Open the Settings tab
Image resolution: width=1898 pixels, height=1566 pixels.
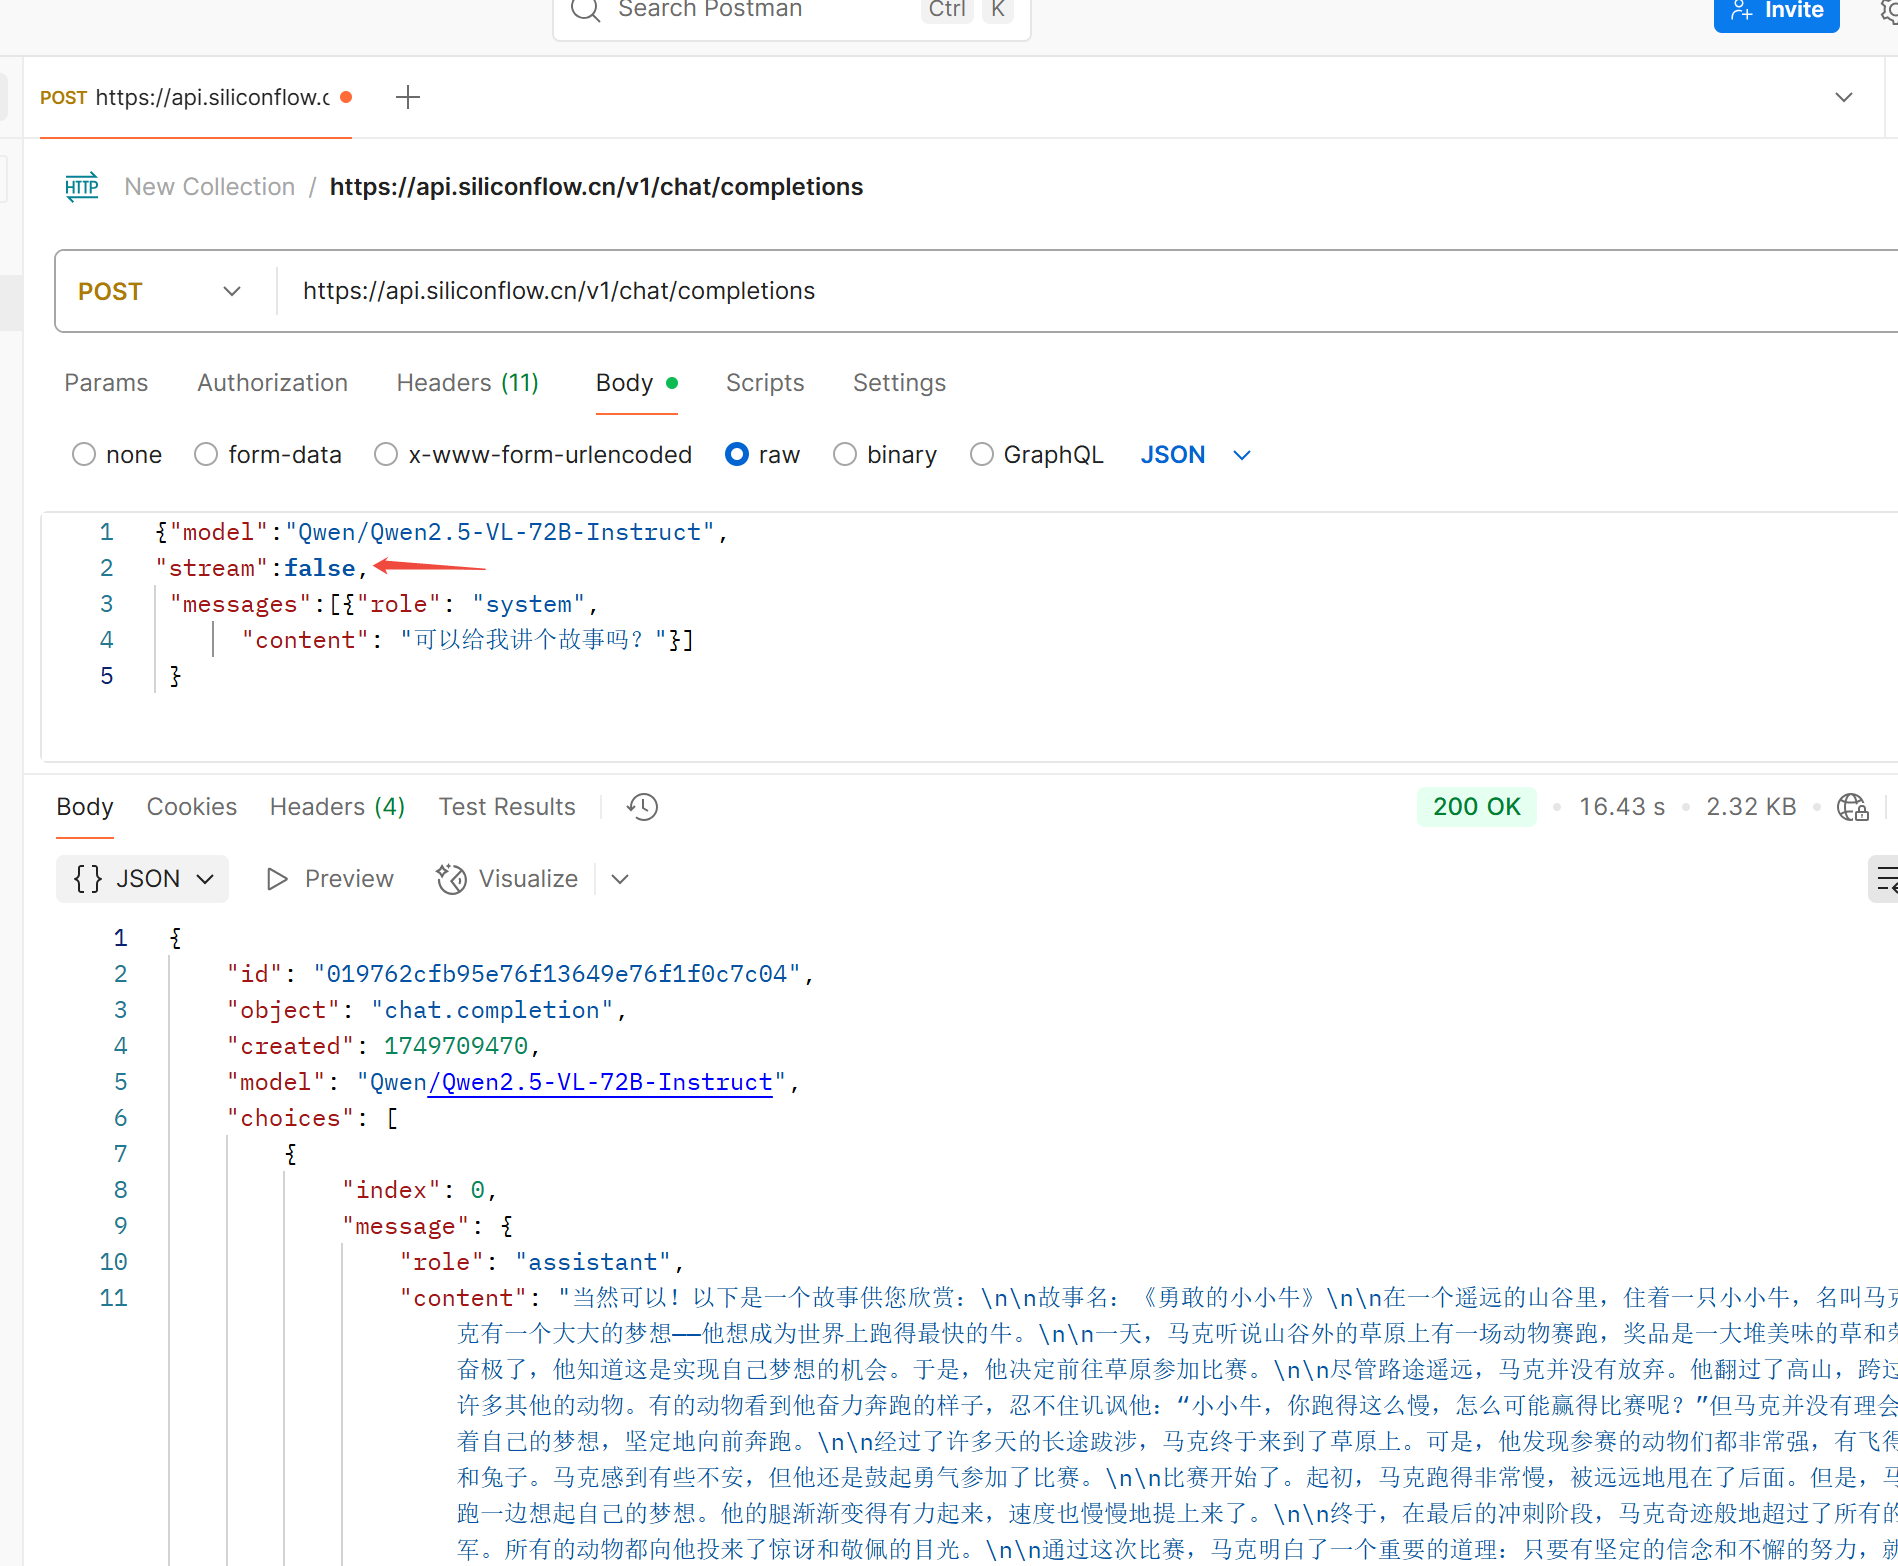[899, 383]
